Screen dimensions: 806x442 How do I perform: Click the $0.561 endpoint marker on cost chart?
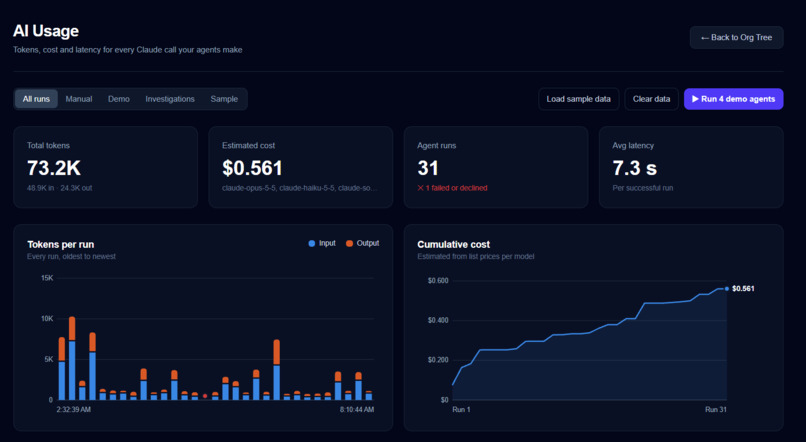(726, 289)
